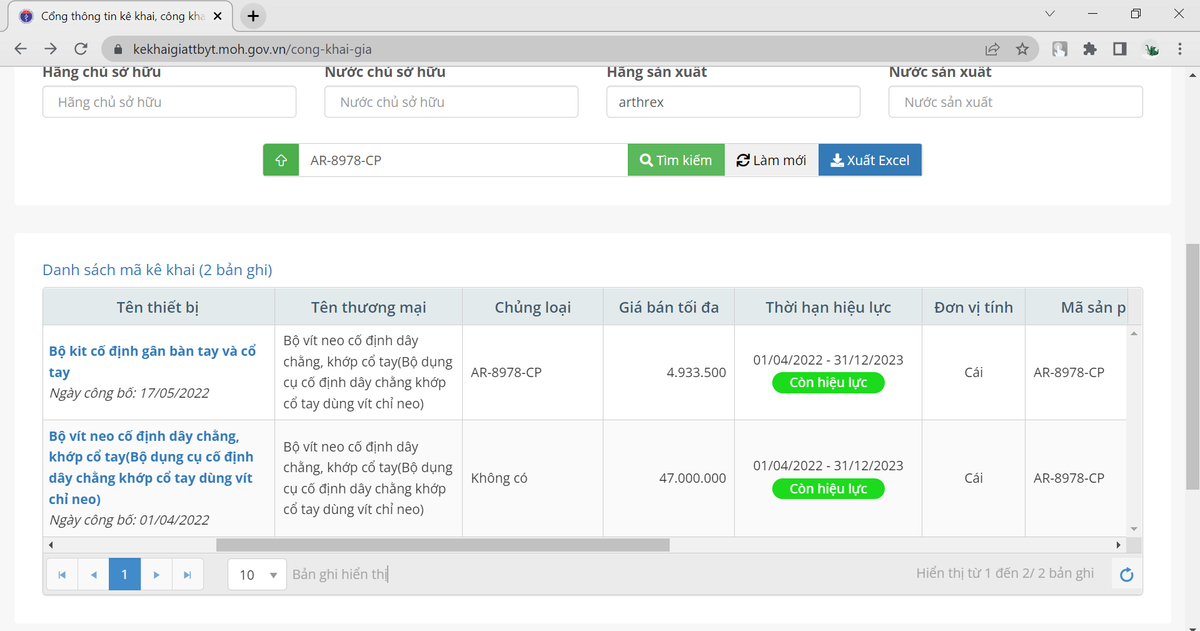Go to the last page of results
Viewport: 1200px width, 631px height.
pos(187,575)
